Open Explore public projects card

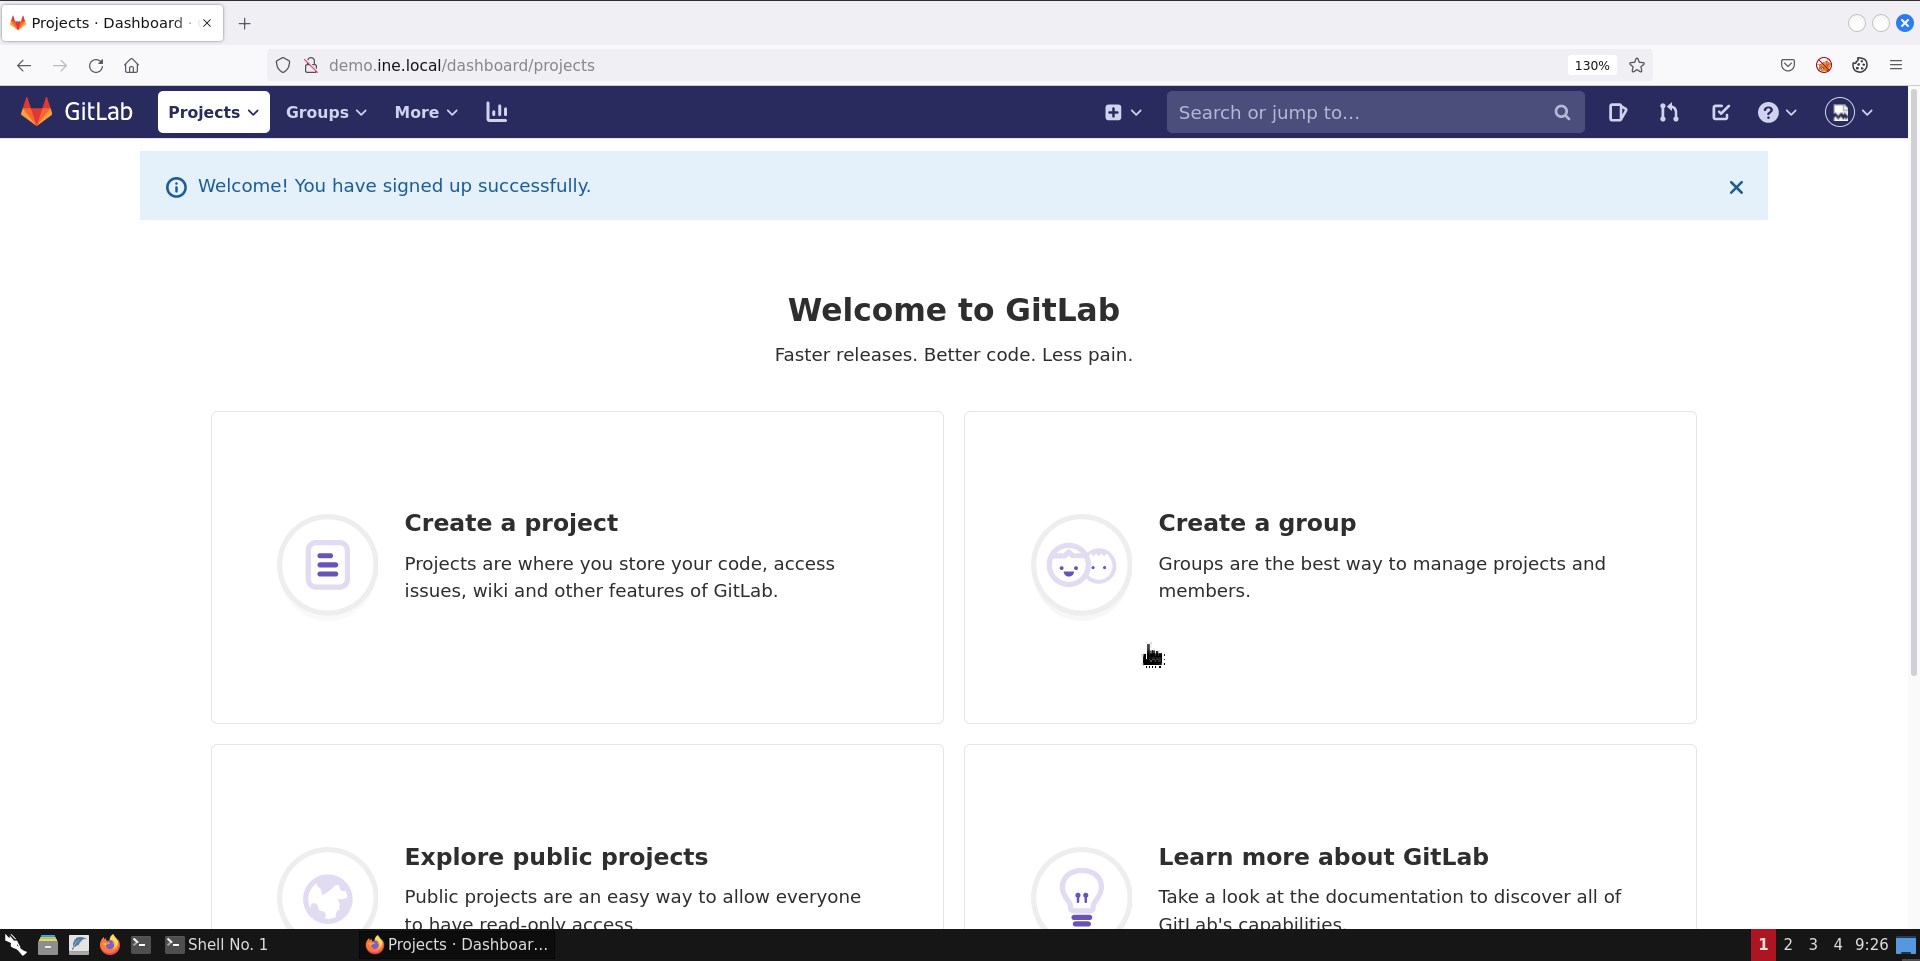(x=577, y=836)
